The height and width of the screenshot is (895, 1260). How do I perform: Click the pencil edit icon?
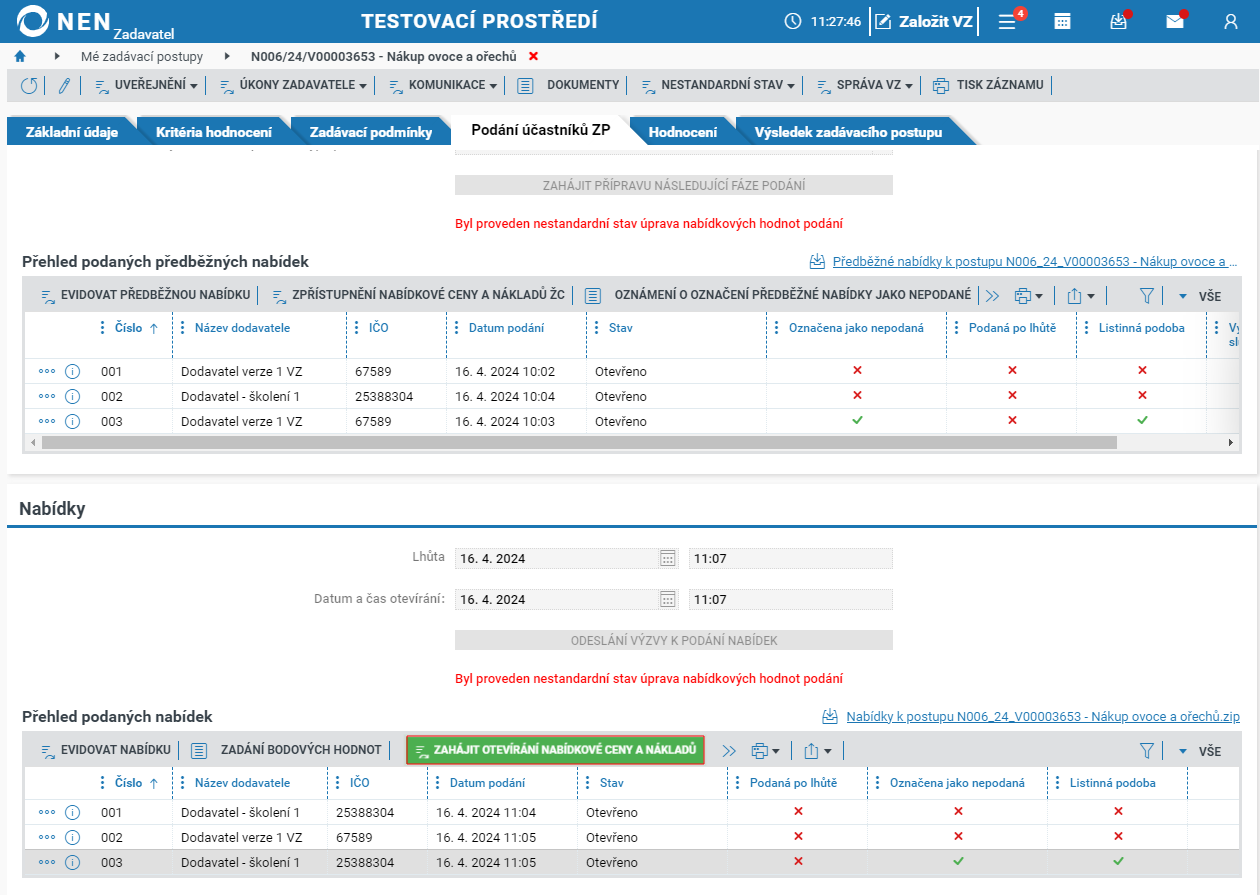click(x=64, y=86)
